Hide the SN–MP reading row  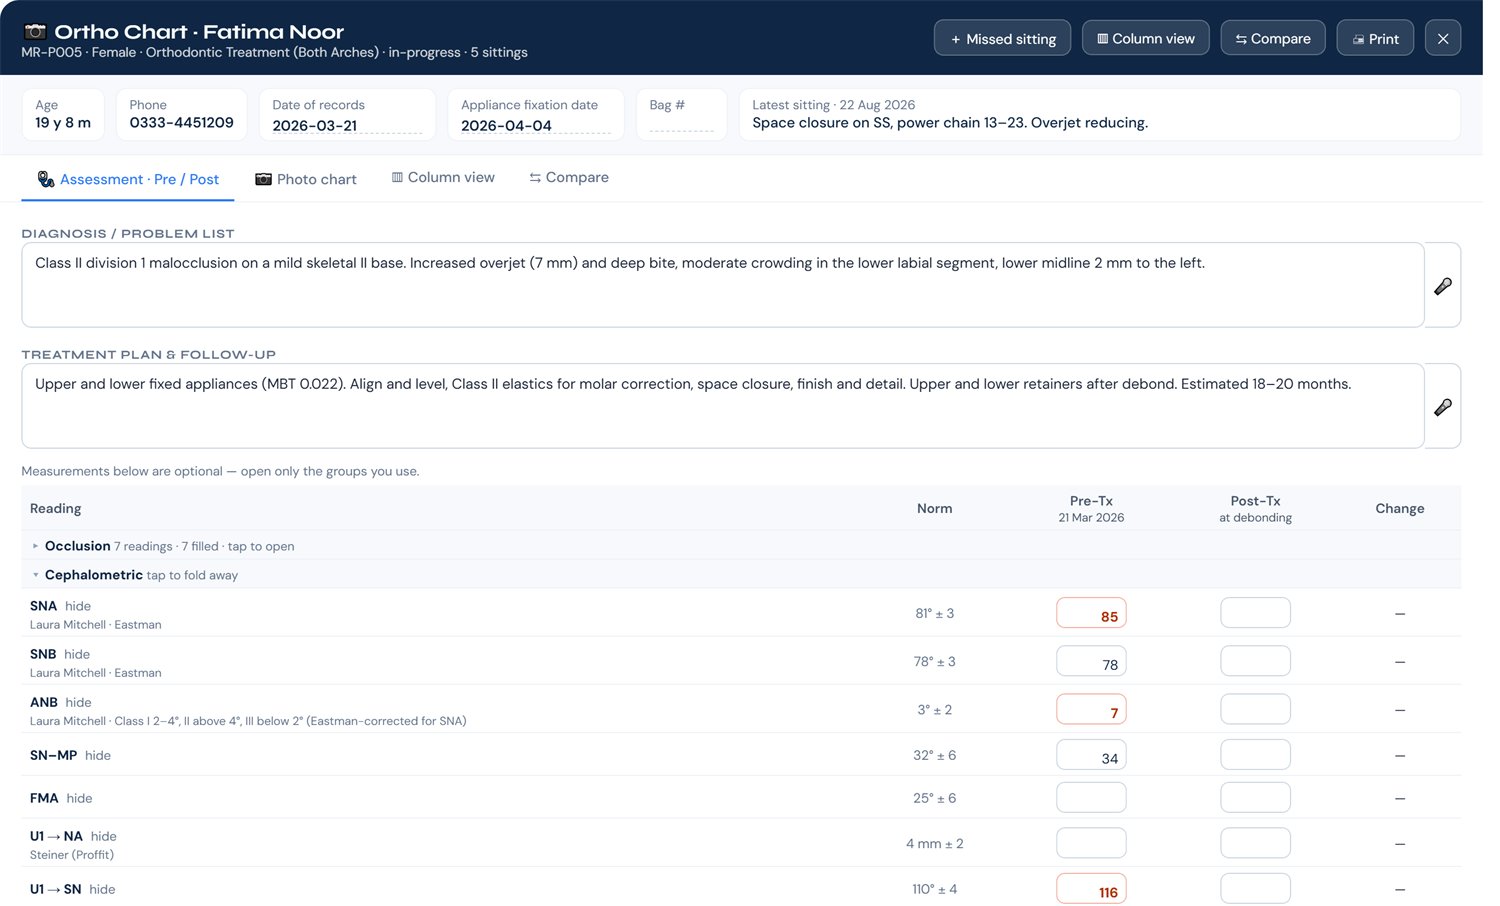[98, 755]
